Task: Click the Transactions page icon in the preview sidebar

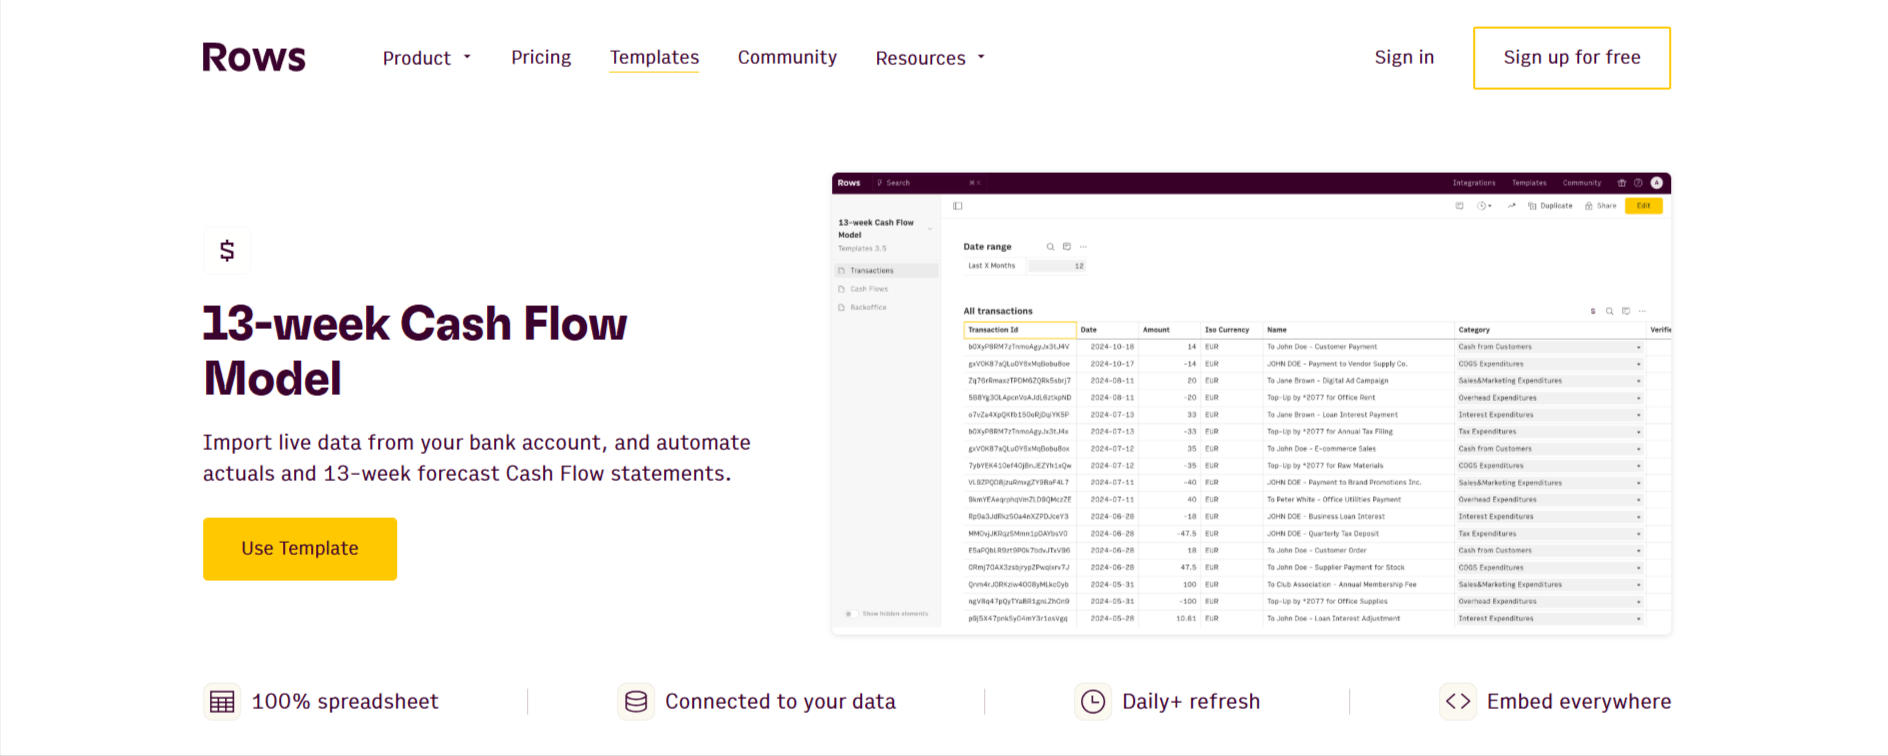Action: click(x=842, y=271)
